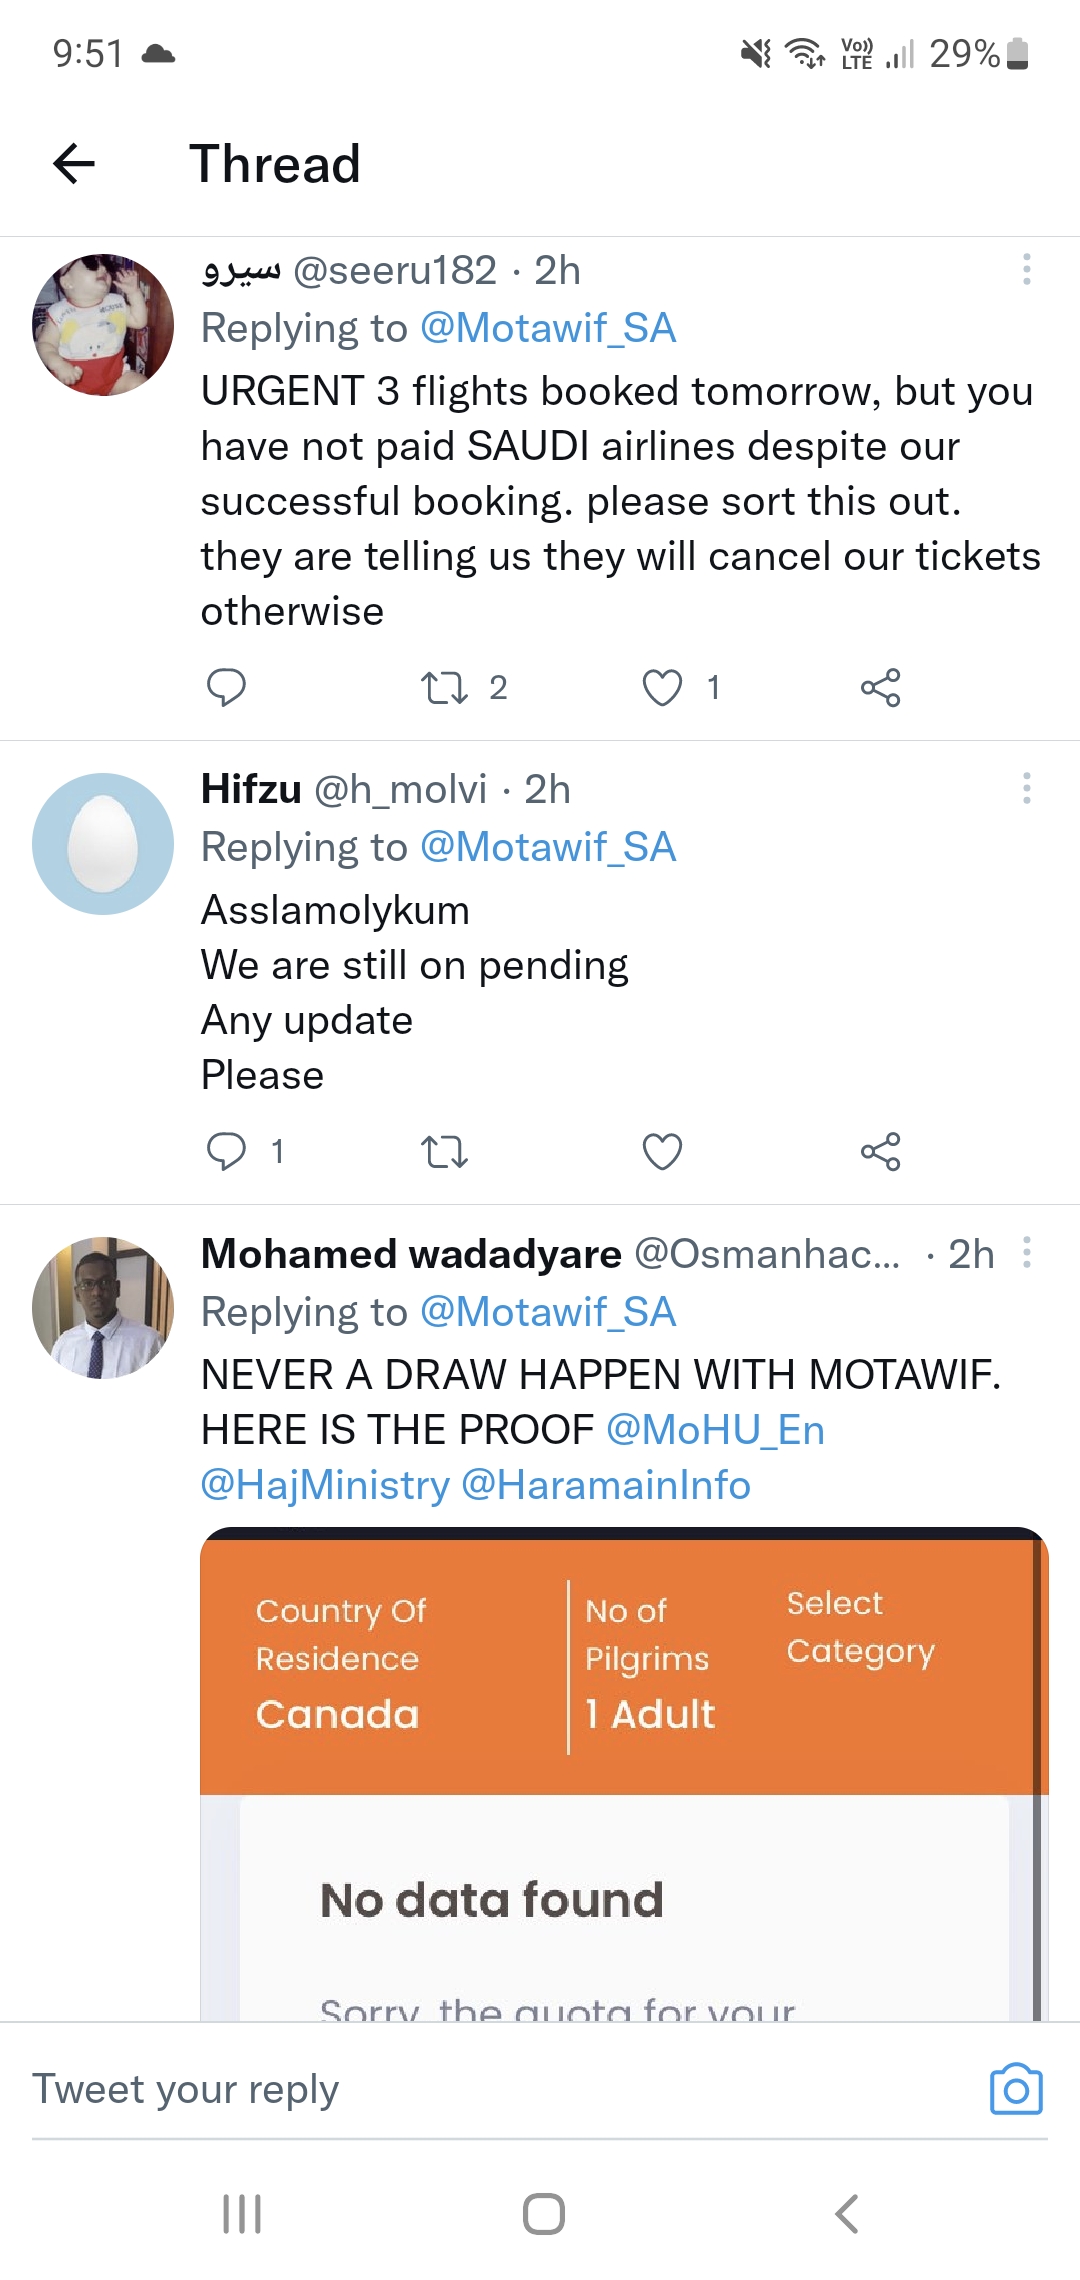
Task: Attach a photo with the camera icon
Action: pos(1016,2090)
